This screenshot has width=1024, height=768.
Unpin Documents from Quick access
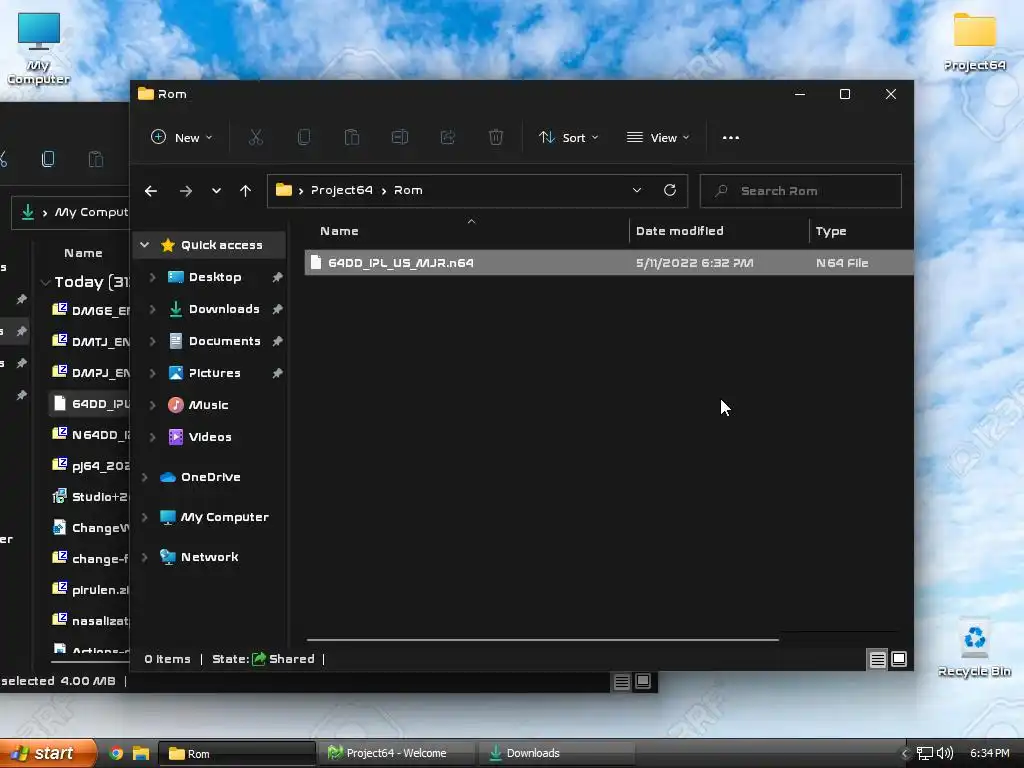point(278,341)
